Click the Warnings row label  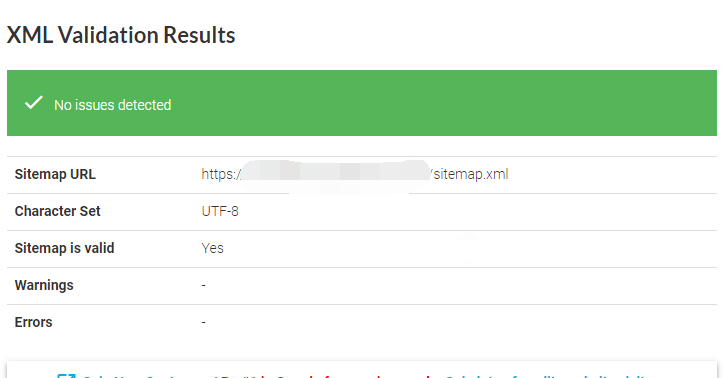click(44, 285)
